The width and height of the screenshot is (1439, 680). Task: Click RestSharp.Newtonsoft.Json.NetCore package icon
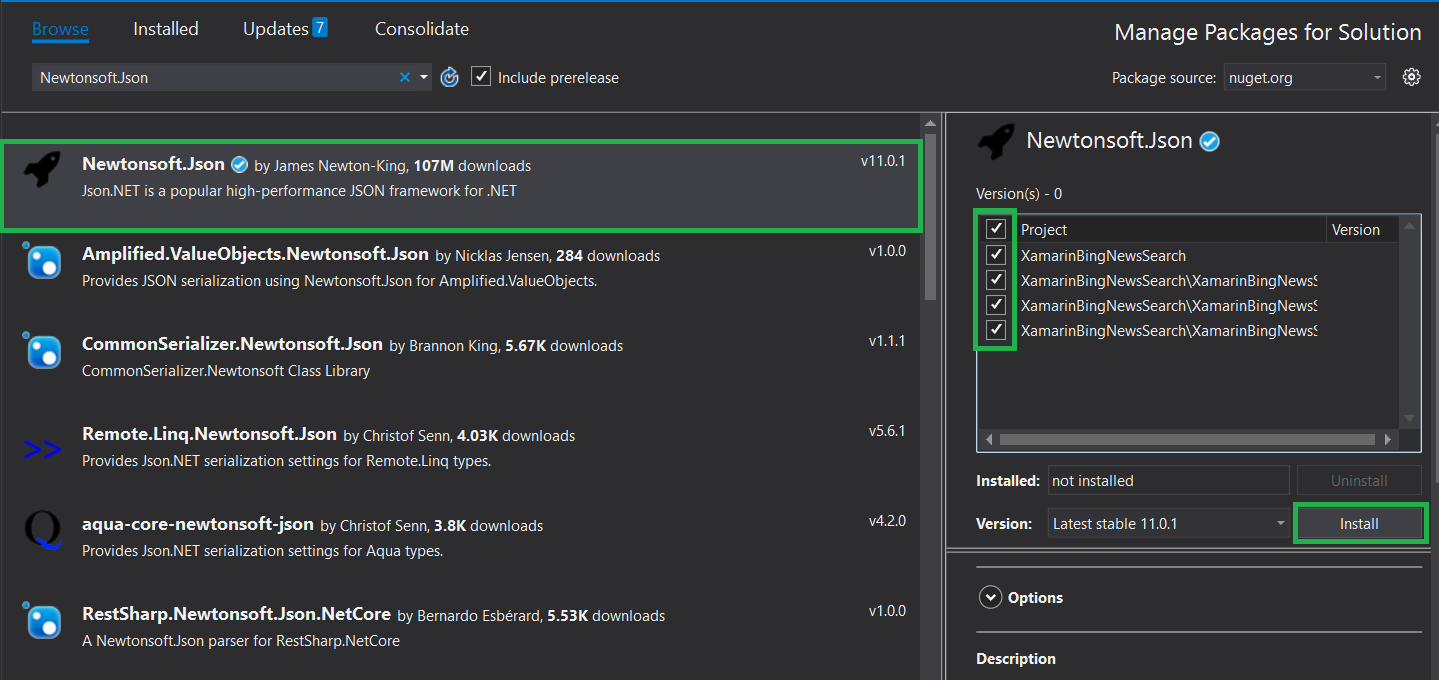pos(42,622)
